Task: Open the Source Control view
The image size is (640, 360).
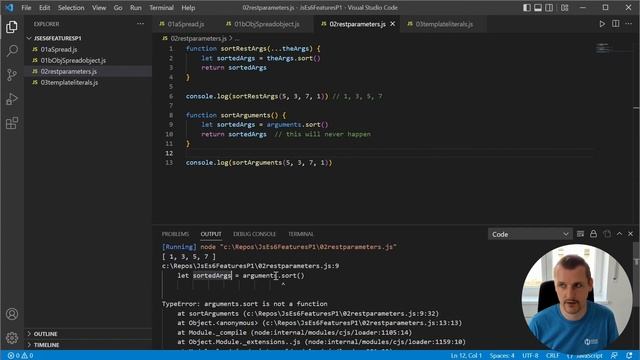Action: pyautogui.click(x=12, y=75)
